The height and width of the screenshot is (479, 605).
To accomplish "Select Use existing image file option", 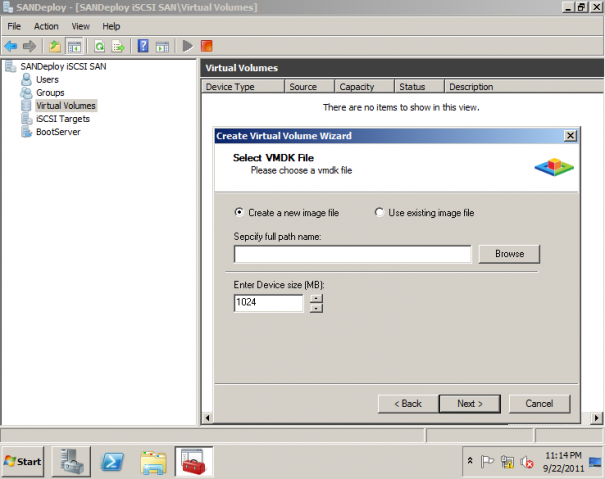I will point(424,213).
